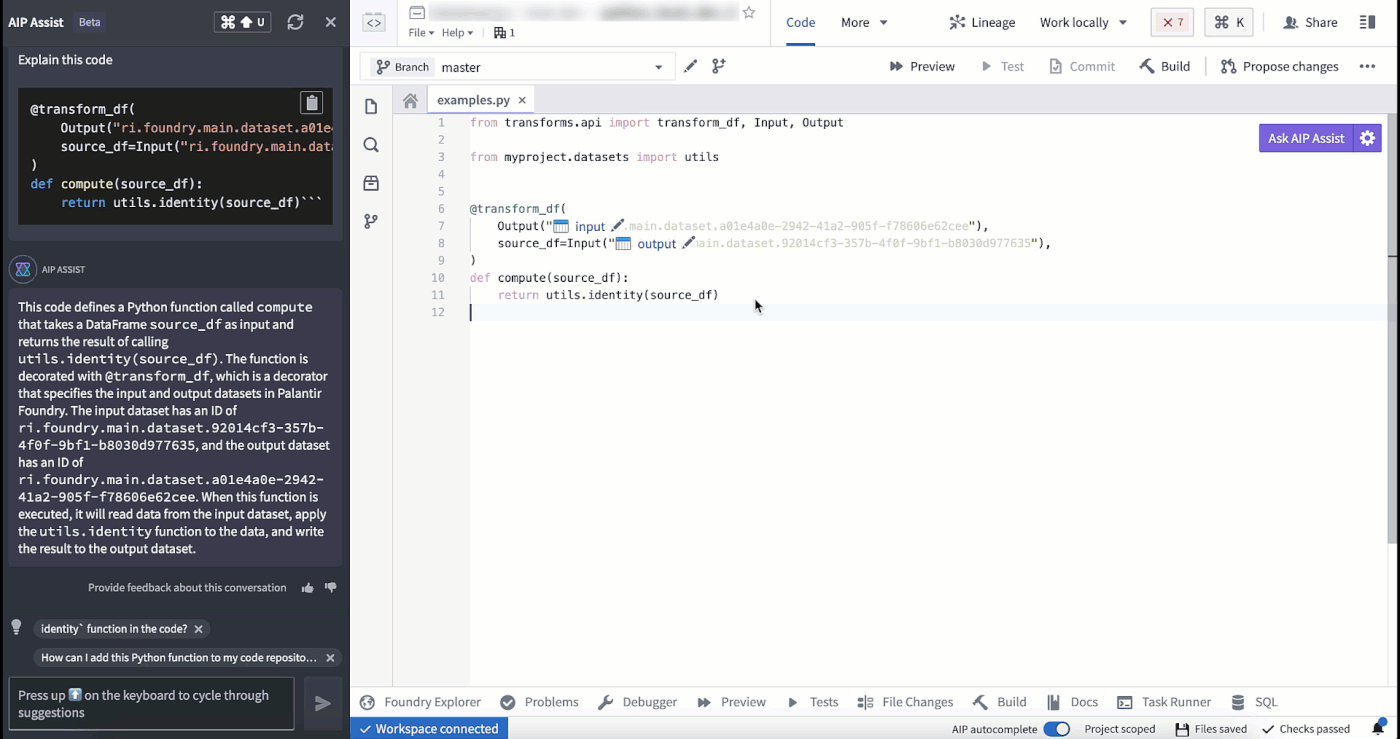This screenshot has height=739, width=1400.
Task: Open the Task Runner bottom tab
Action: (1164, 702)
